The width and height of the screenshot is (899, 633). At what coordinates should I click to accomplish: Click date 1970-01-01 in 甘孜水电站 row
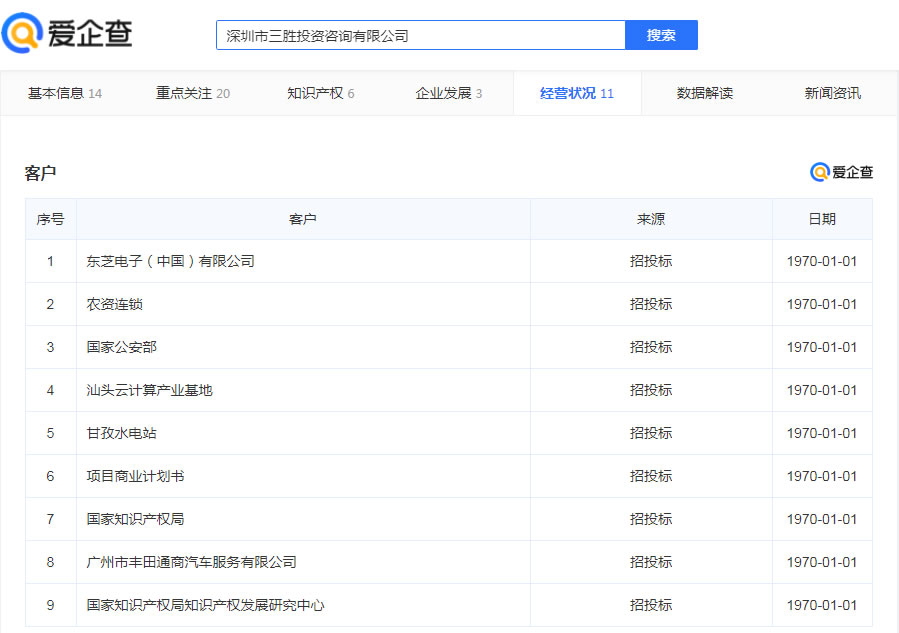[x=822, y=433]
